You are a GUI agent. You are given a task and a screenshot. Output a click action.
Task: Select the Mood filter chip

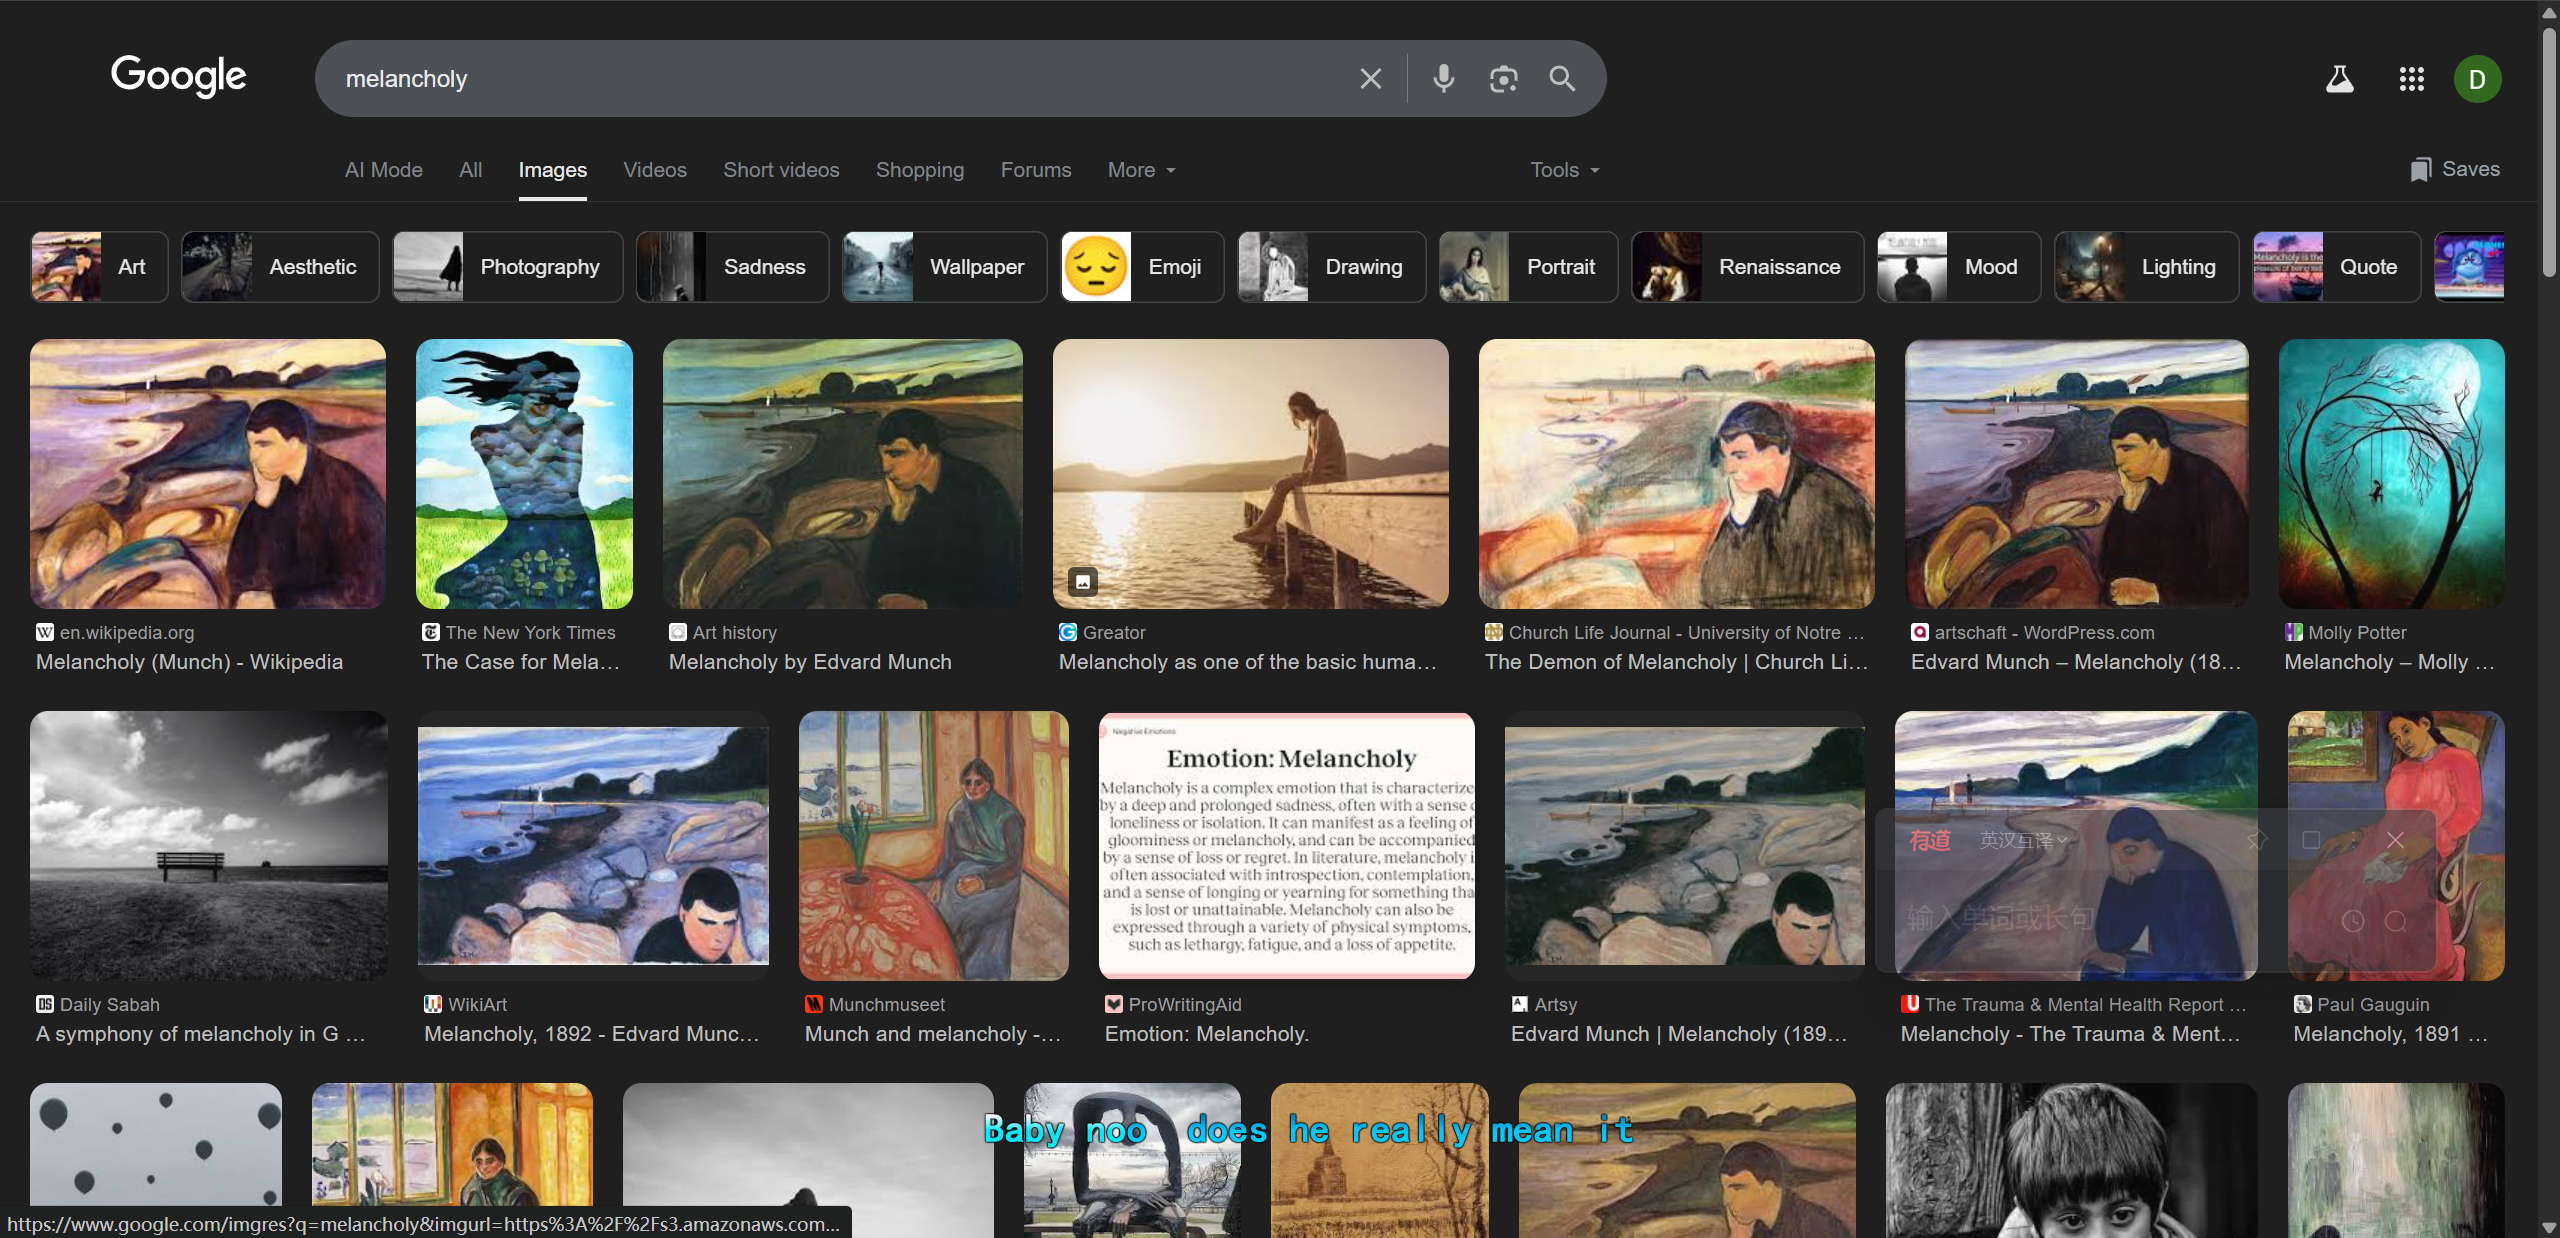[x=1959, y=267]
